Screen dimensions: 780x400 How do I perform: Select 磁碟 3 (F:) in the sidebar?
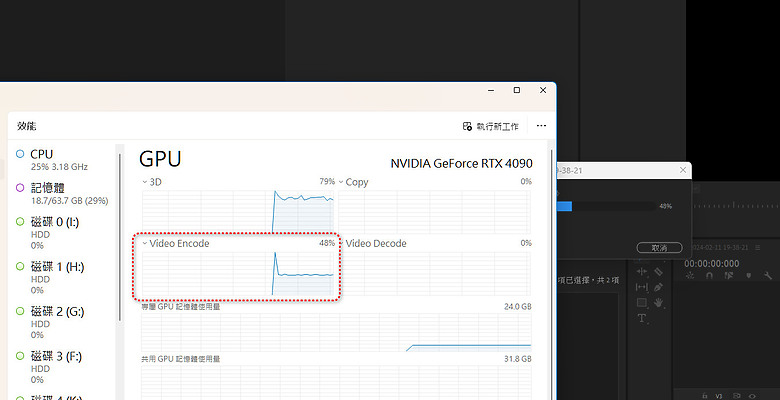64,367
